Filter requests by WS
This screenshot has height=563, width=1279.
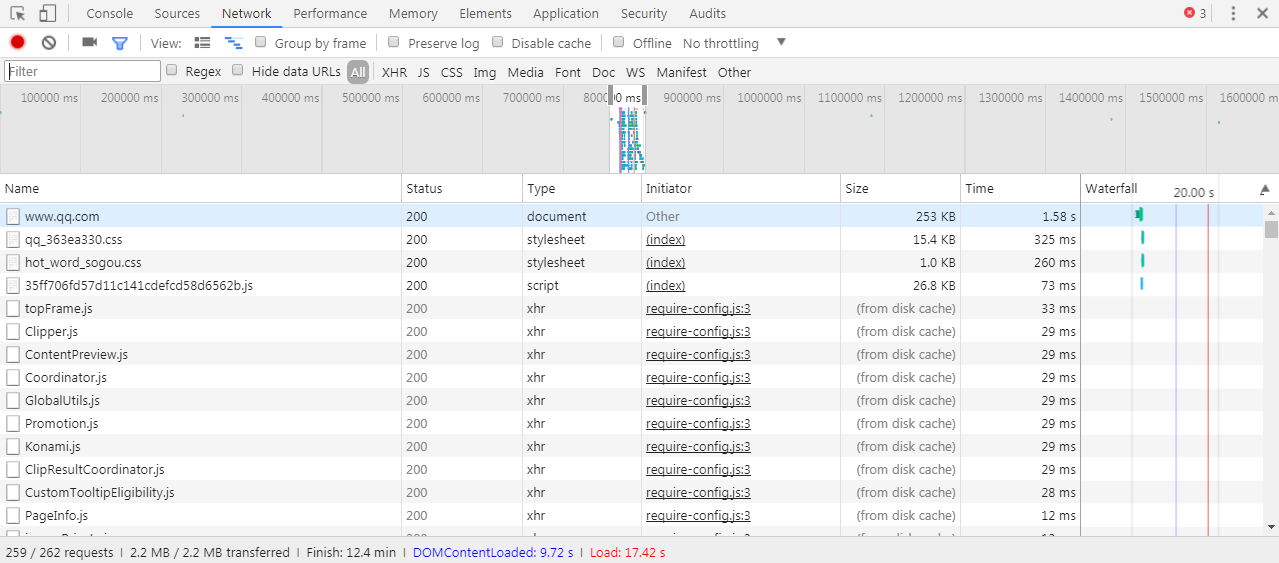[x=636, y=72]
